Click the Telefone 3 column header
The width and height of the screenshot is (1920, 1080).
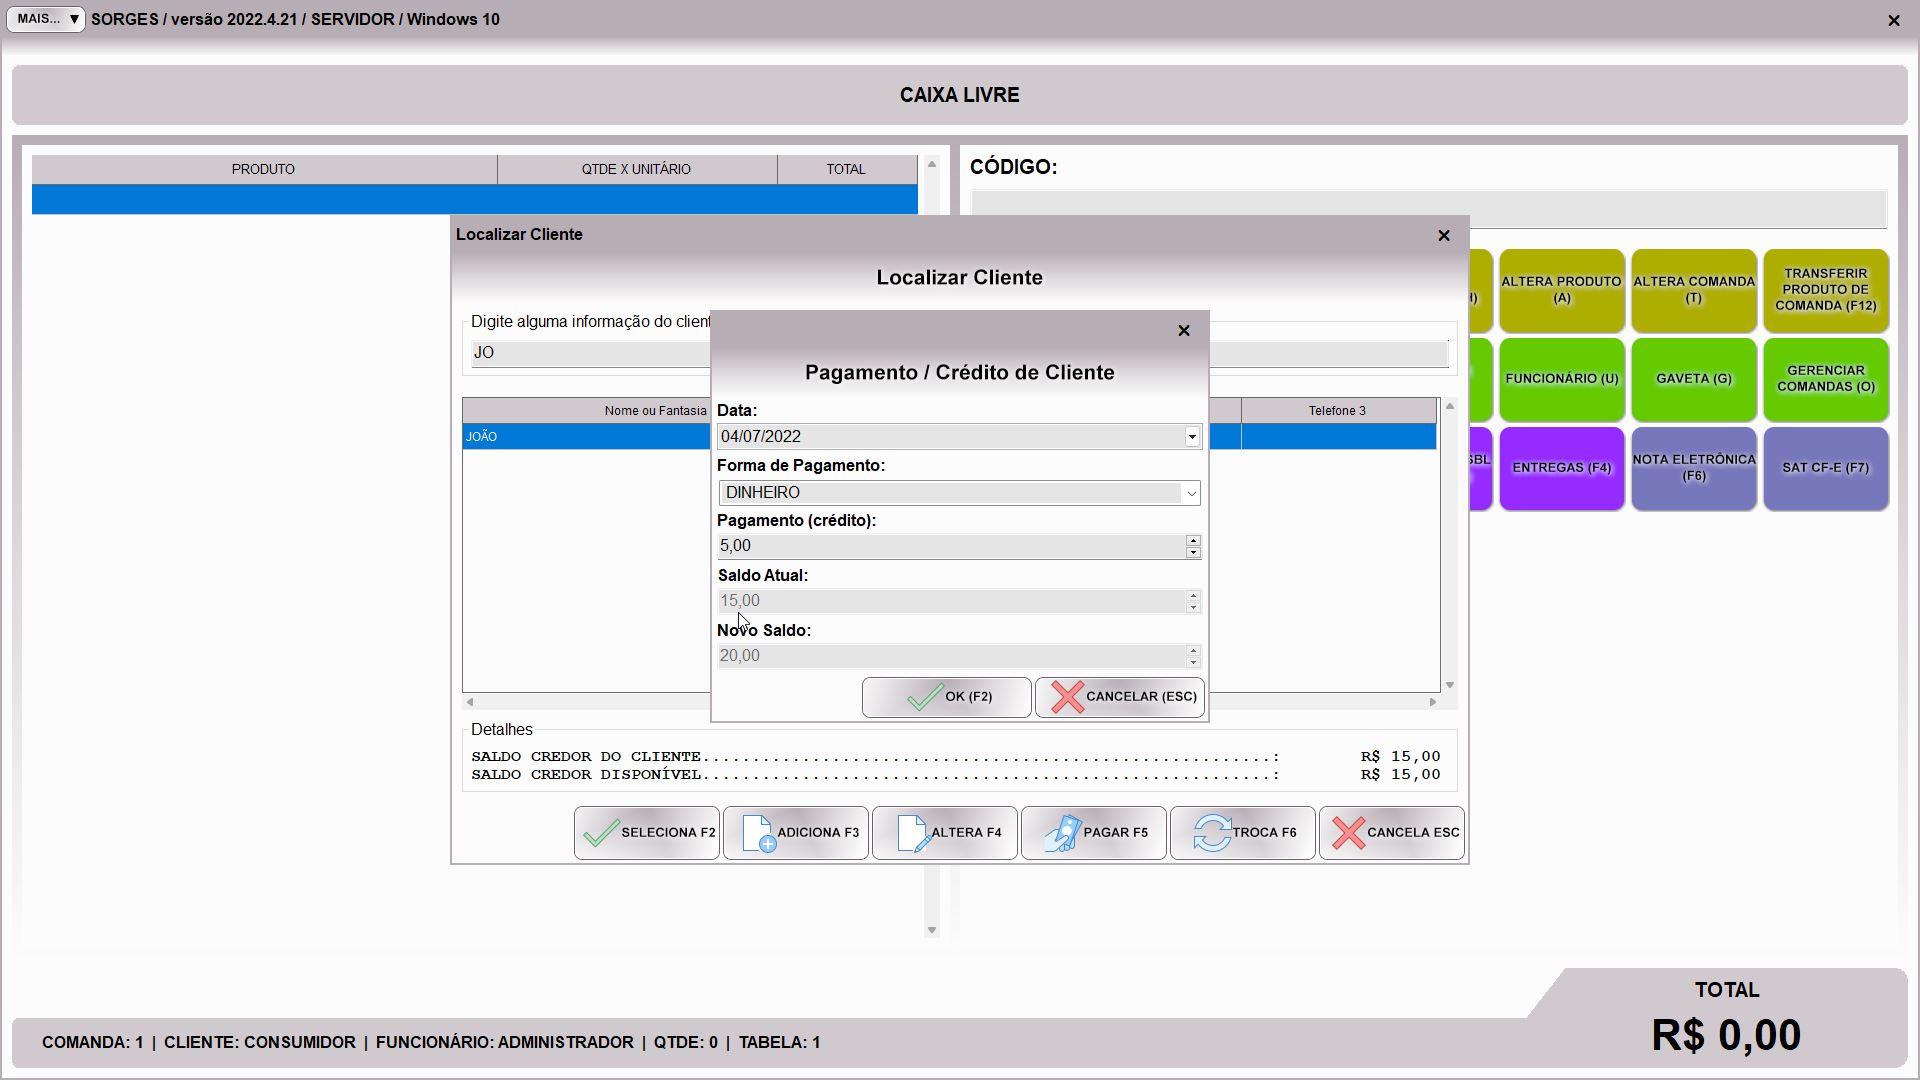pyautogui.click(x=1337, y=411)
